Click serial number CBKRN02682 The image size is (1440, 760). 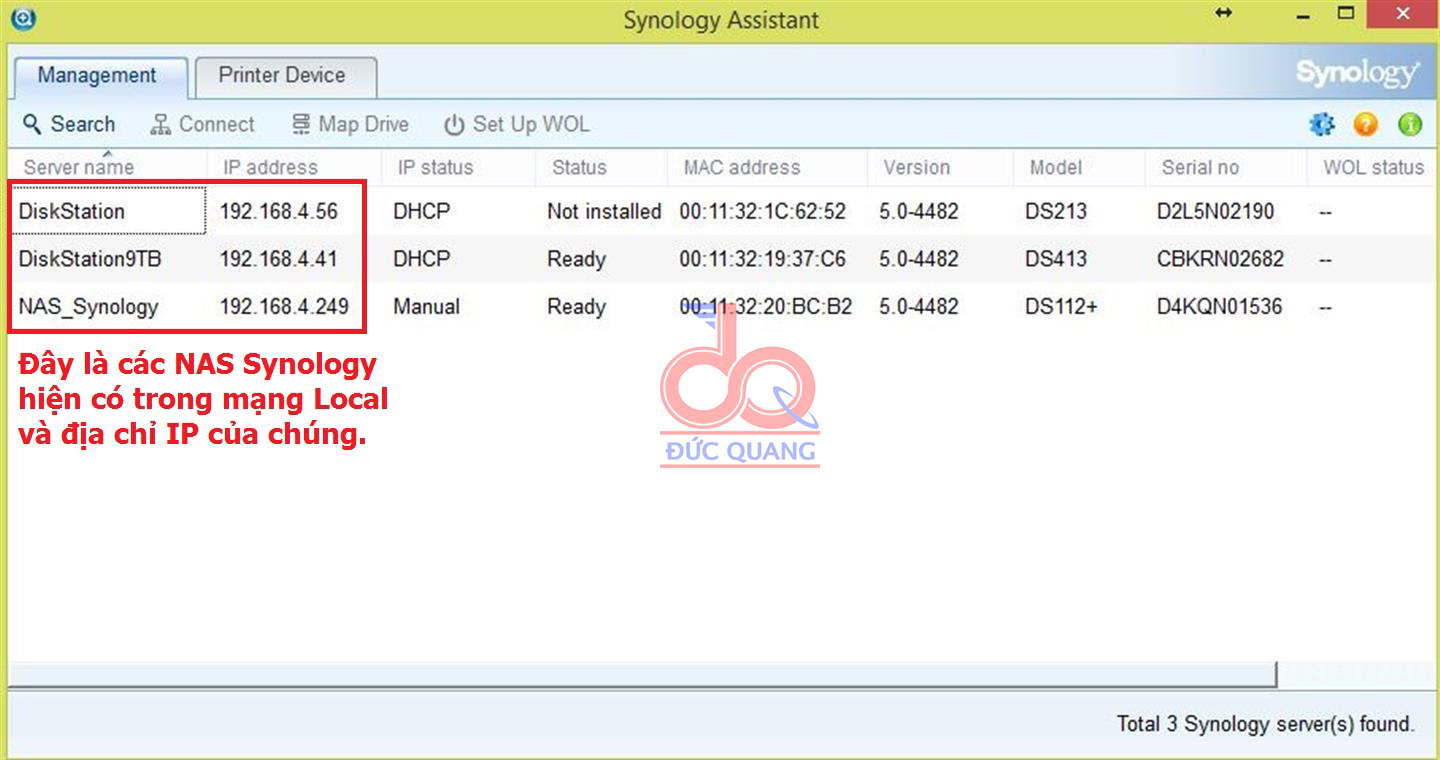pyautogui.click(x=1220, y=259)
